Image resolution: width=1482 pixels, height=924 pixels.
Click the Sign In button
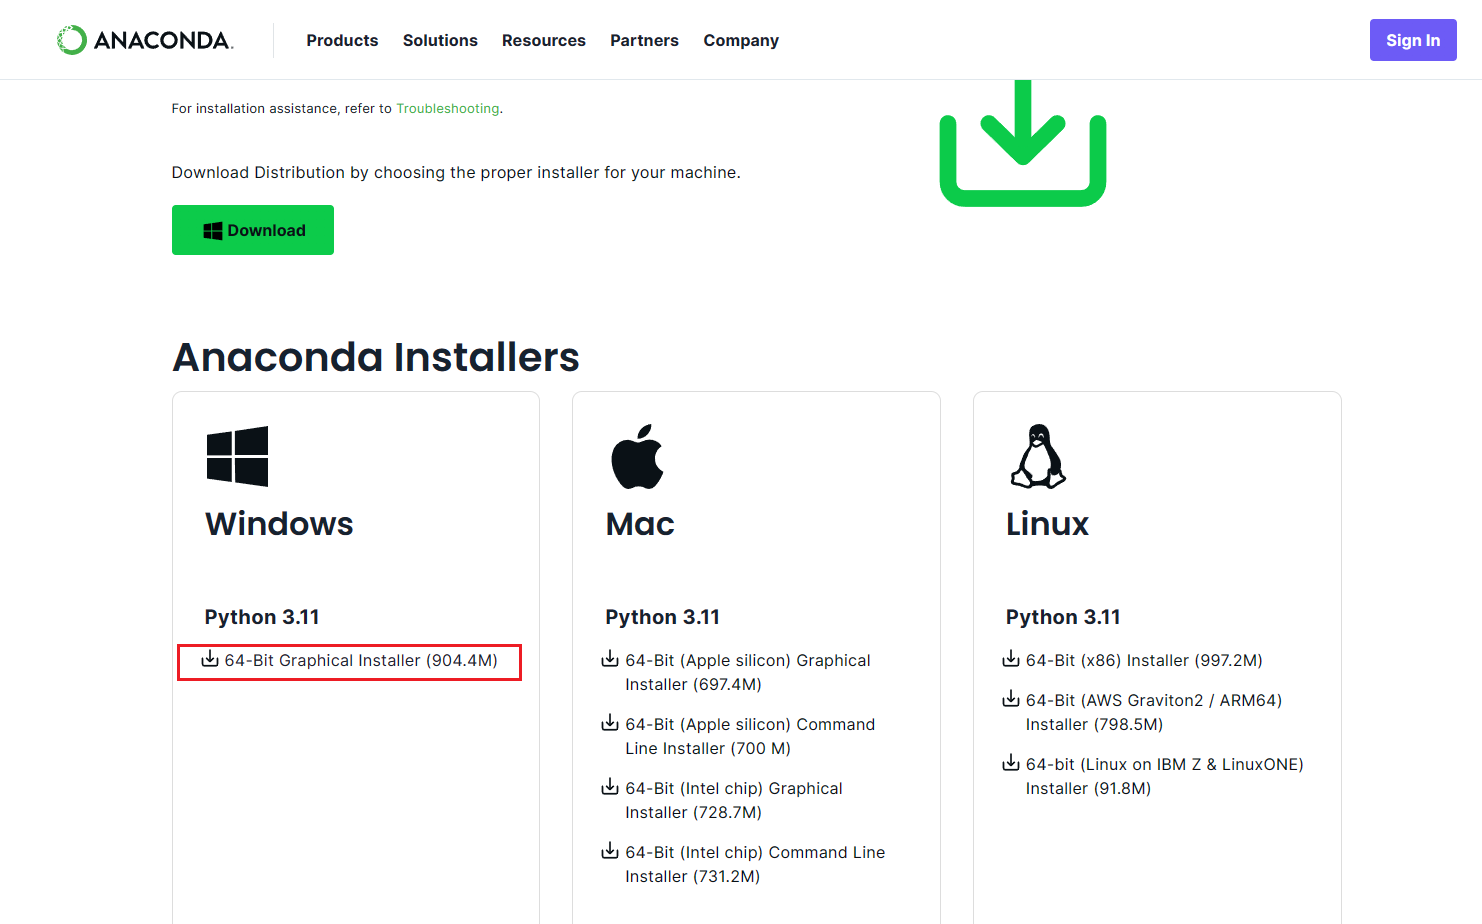pos(1413,40)
